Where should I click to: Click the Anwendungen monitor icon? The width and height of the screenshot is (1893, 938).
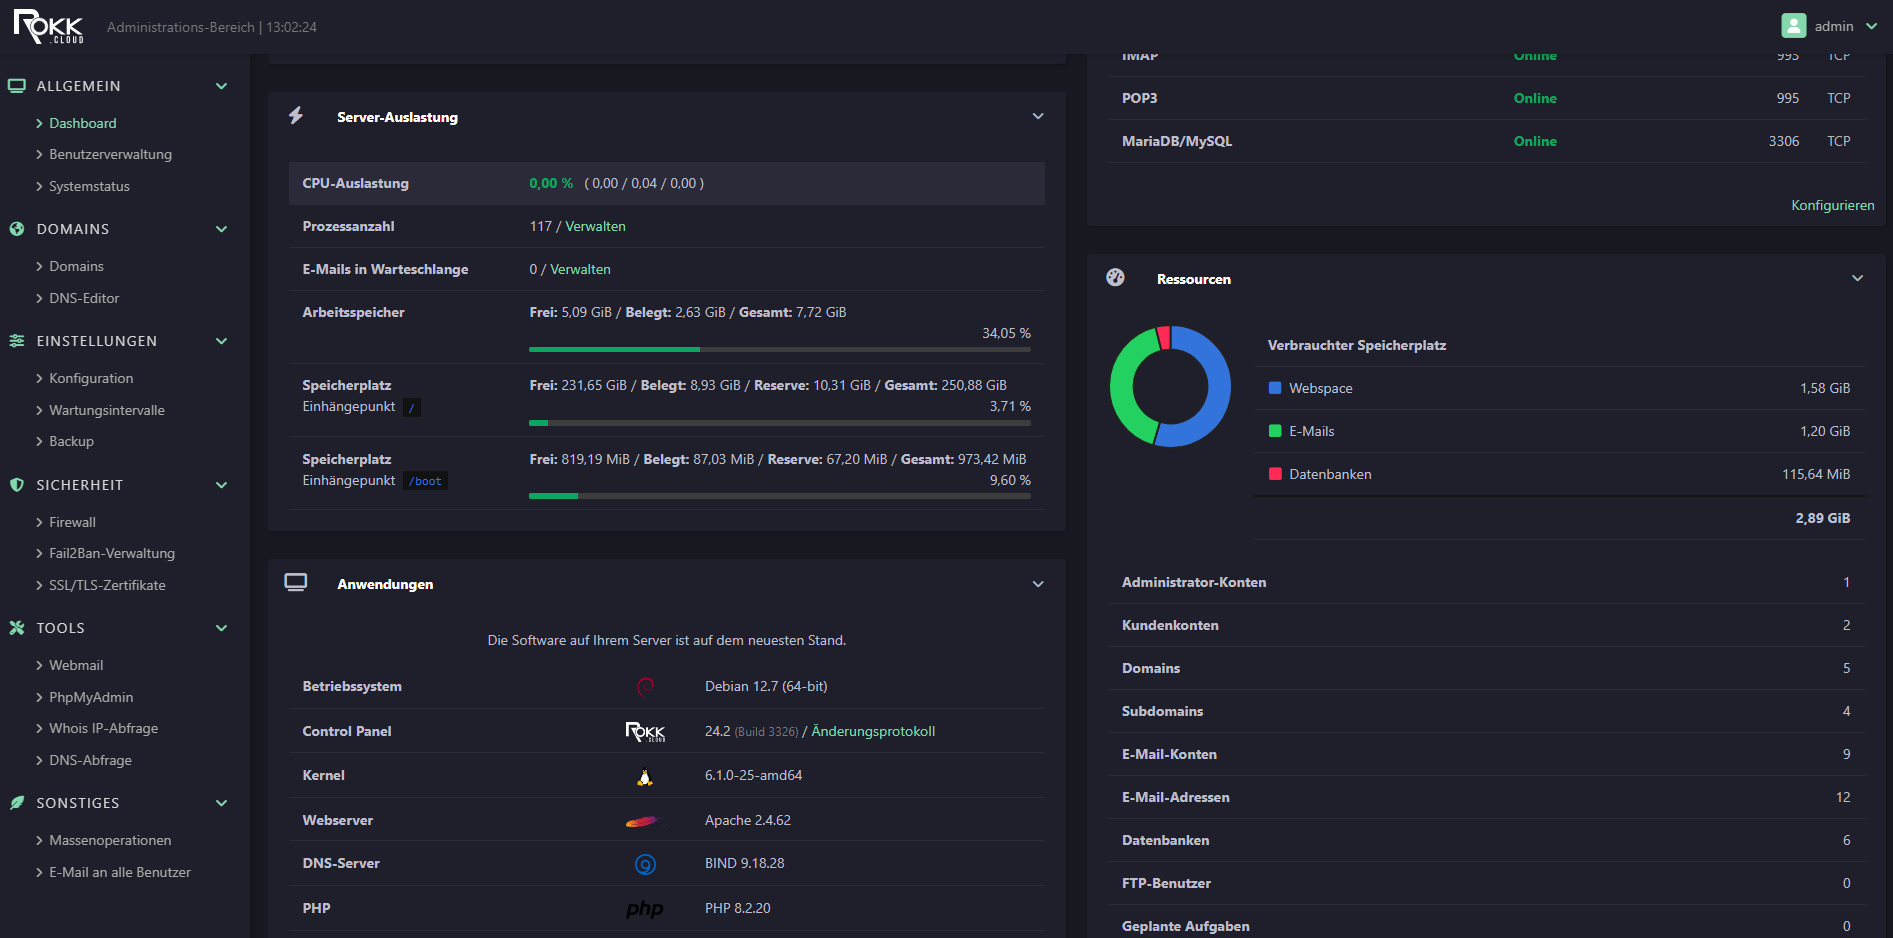(296, 583)
